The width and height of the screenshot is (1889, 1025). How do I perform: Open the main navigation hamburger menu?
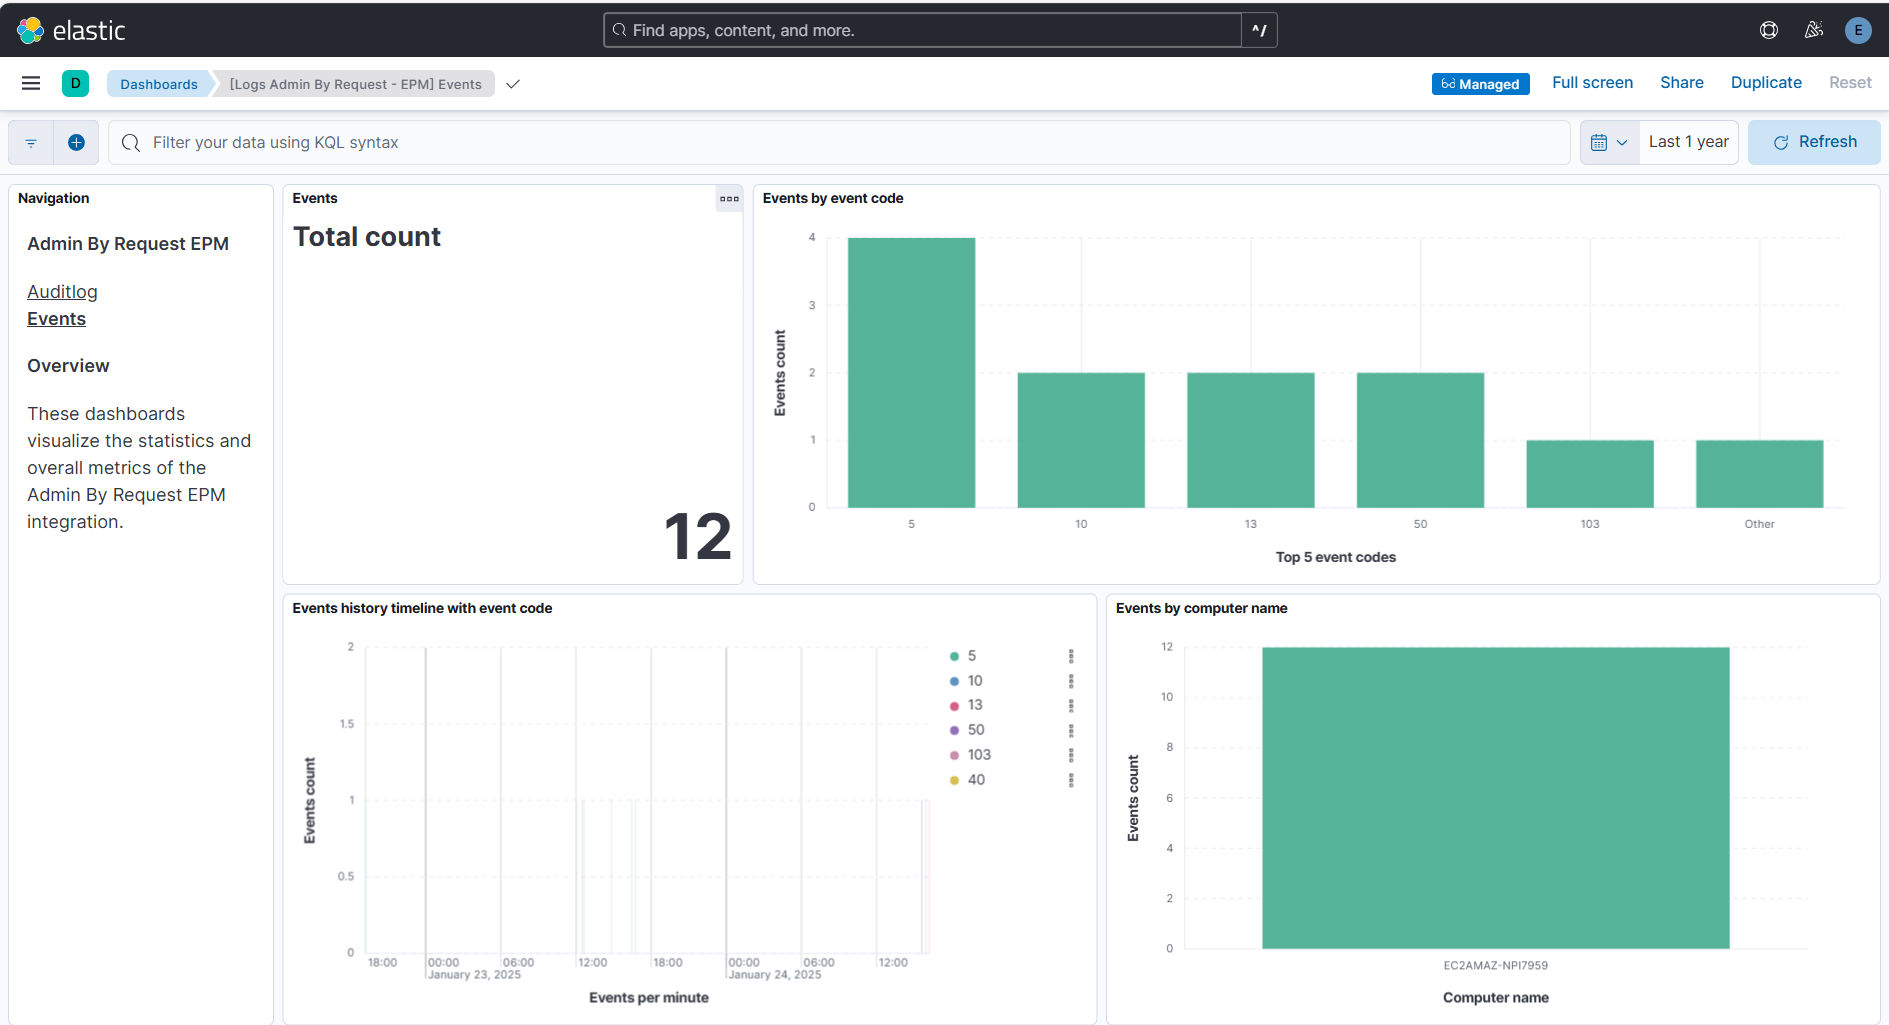30,83
